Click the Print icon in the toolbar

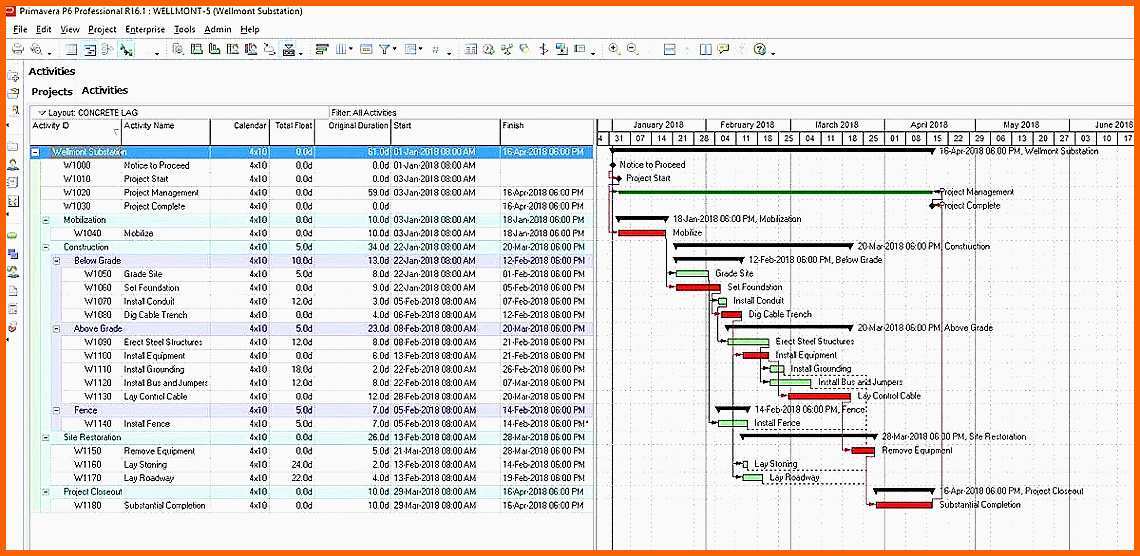[17, 49]
